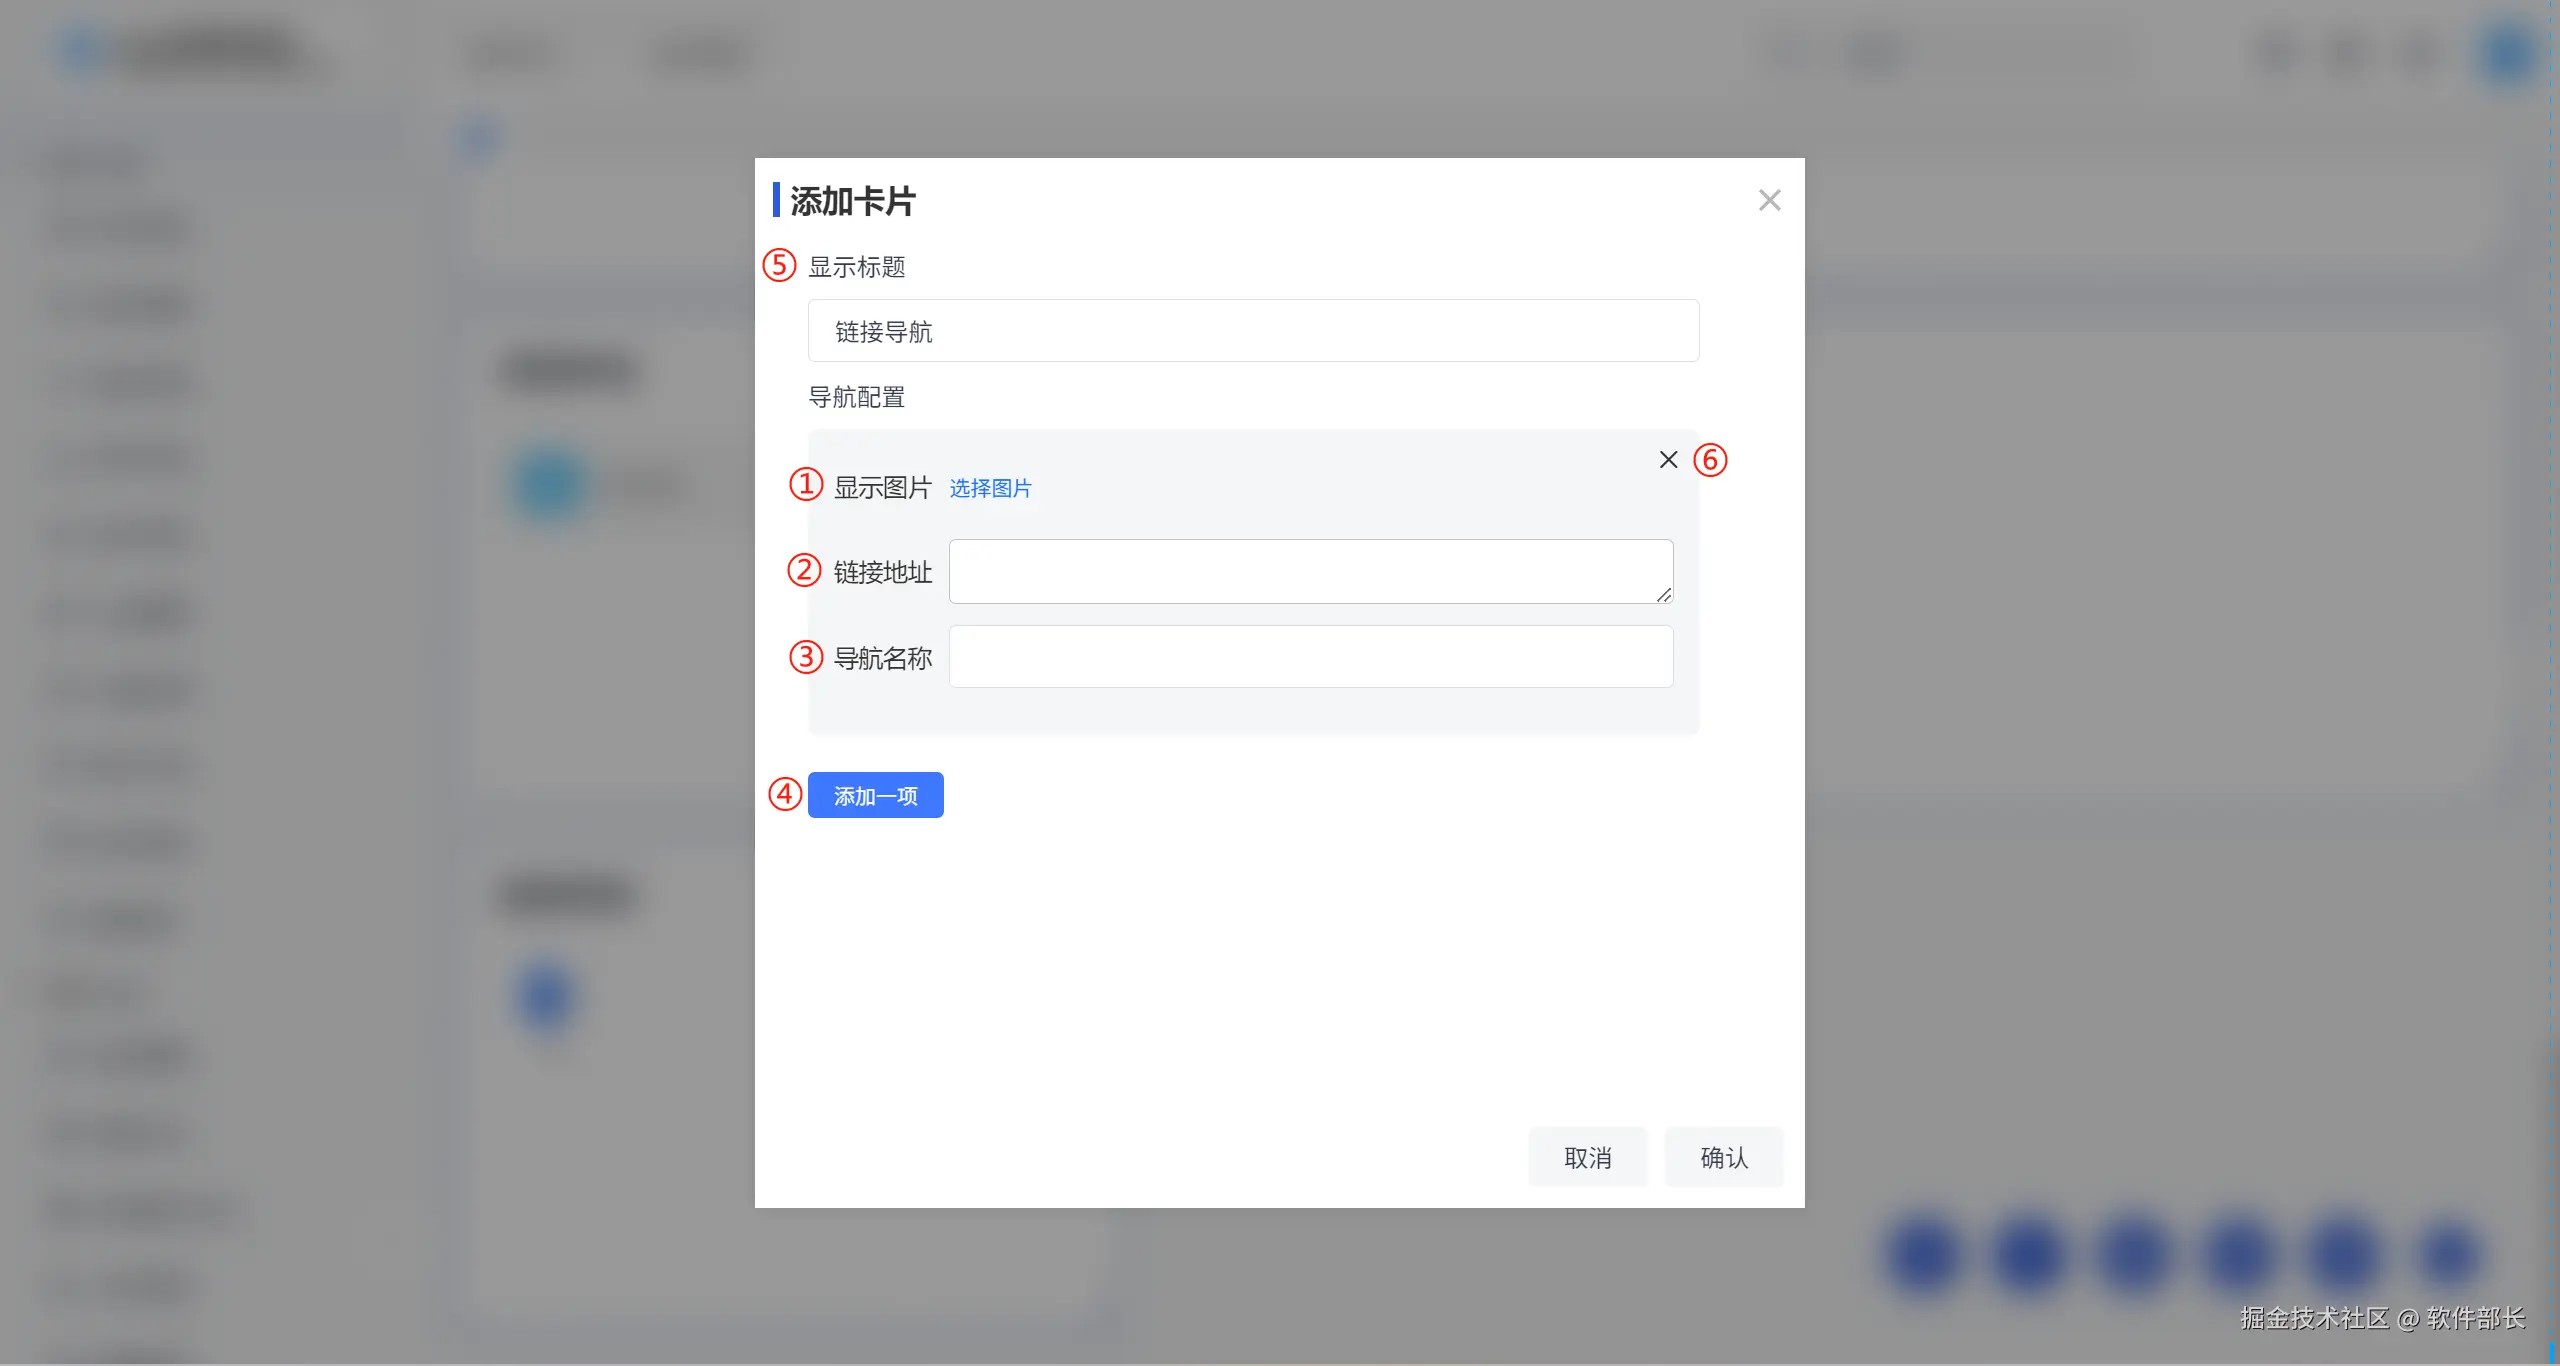Click the 显示图片 field label
The width and height of the screenshot is (2560, 1366).
coord(882,488)
